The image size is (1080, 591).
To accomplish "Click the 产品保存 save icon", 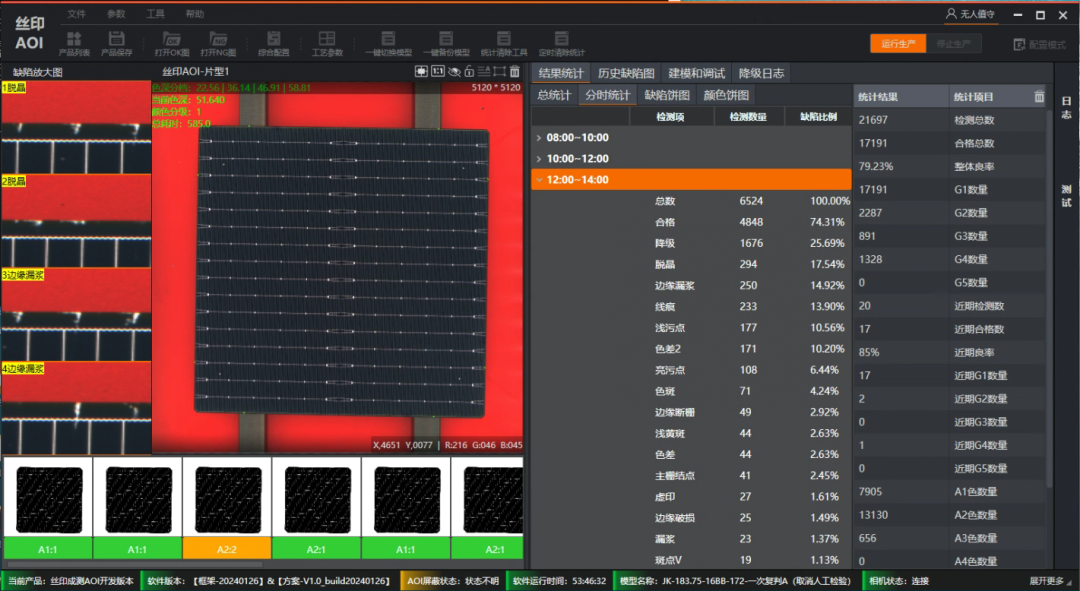I will (x=117, y=43).
